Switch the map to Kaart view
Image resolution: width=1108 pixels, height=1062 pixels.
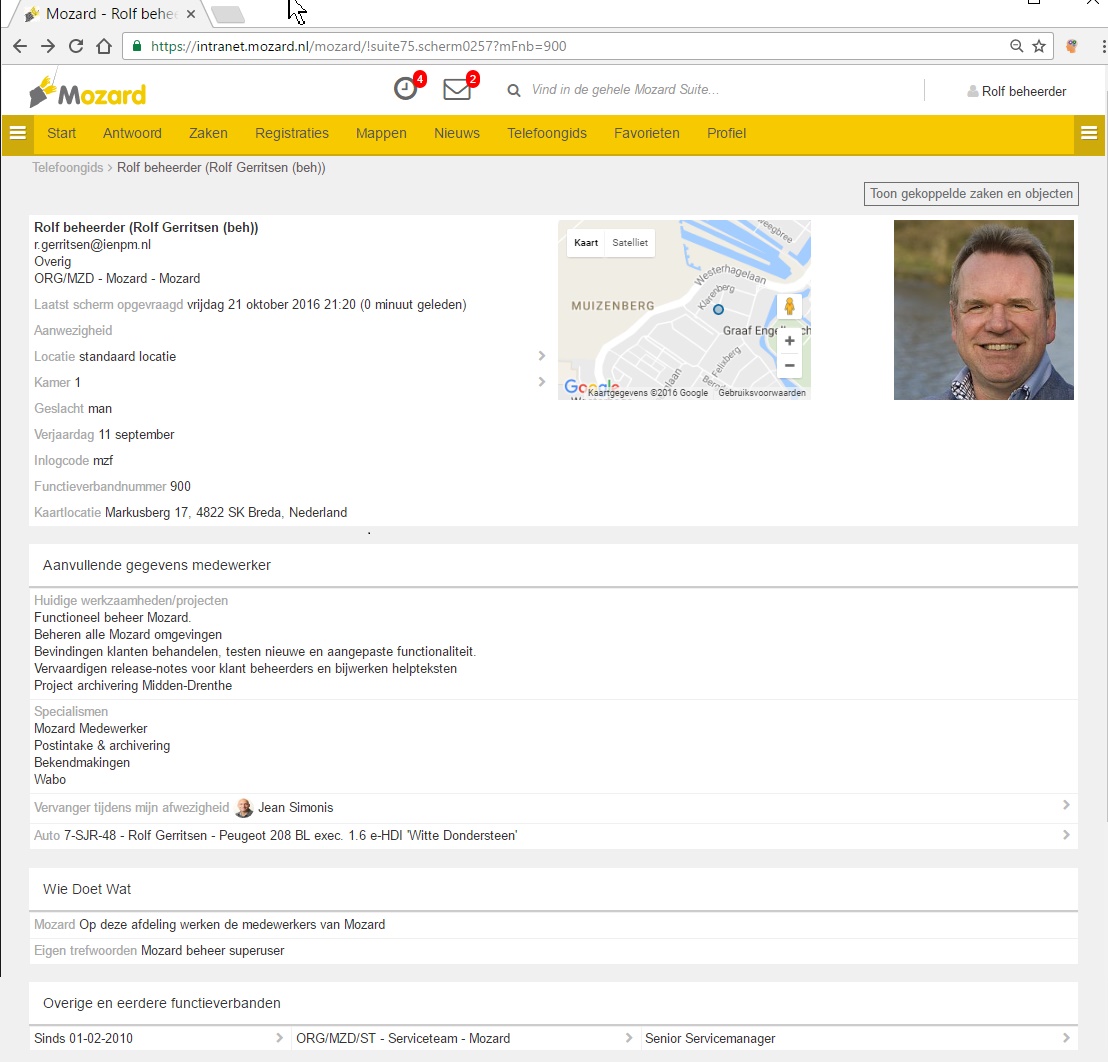coord(586,242)
